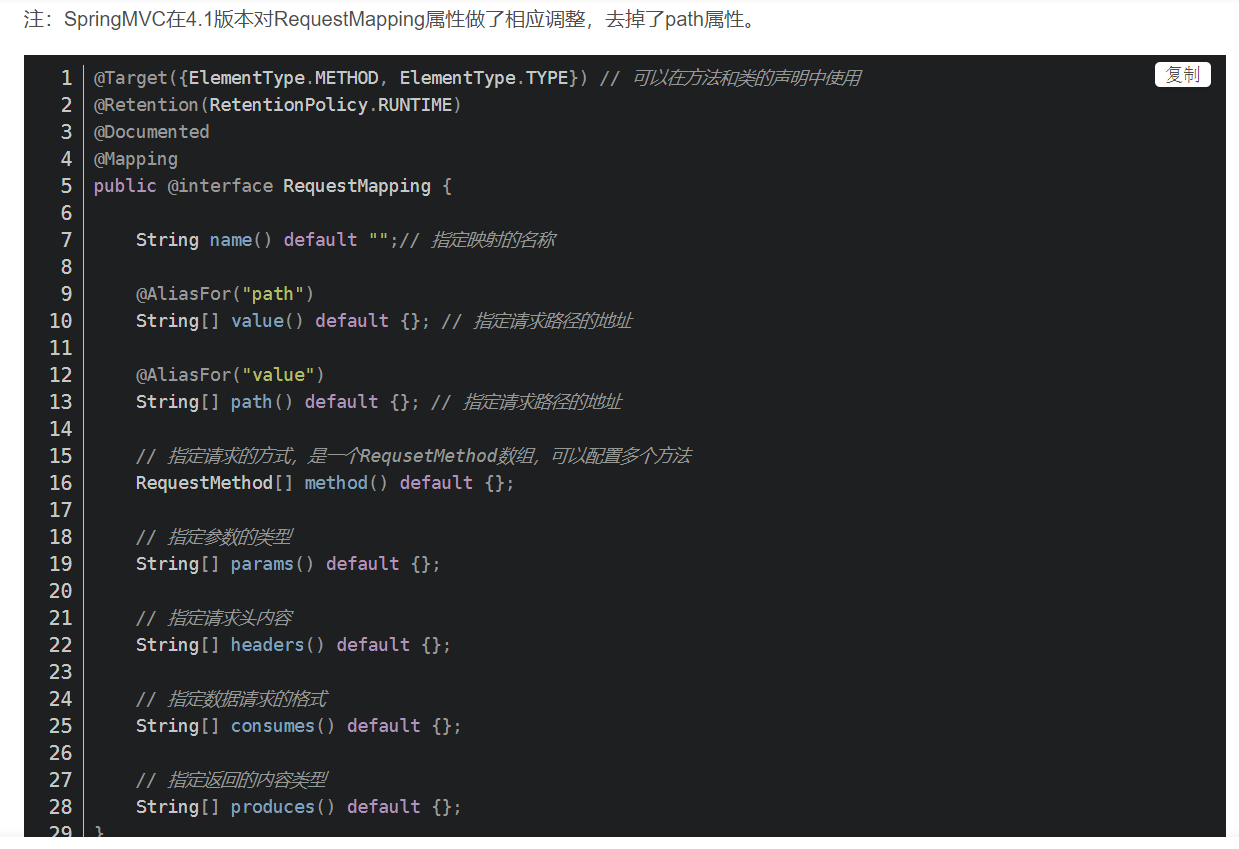Click the note about SpringMVC 4.1版本
The height and width of the screenshot is (849, 1239).
(393, 19)
